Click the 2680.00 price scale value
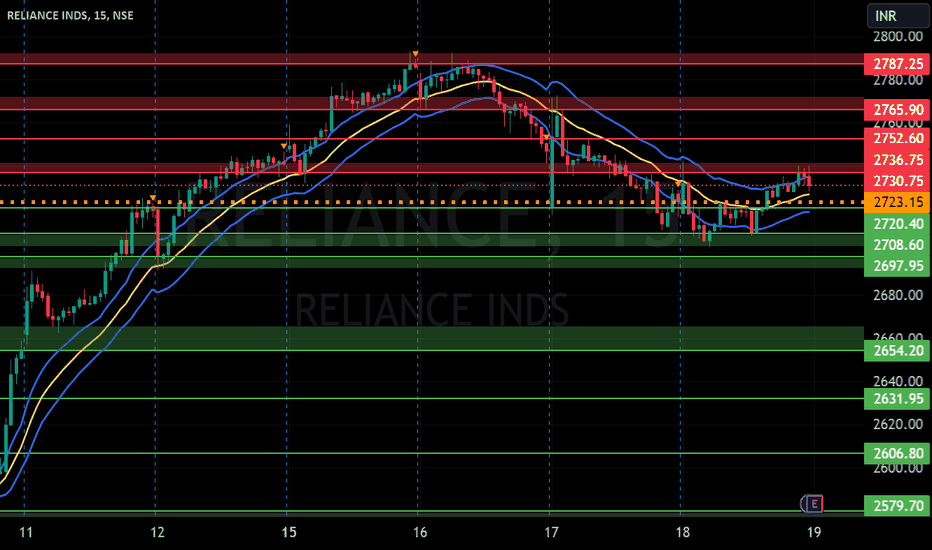 [x=898, y=296]
